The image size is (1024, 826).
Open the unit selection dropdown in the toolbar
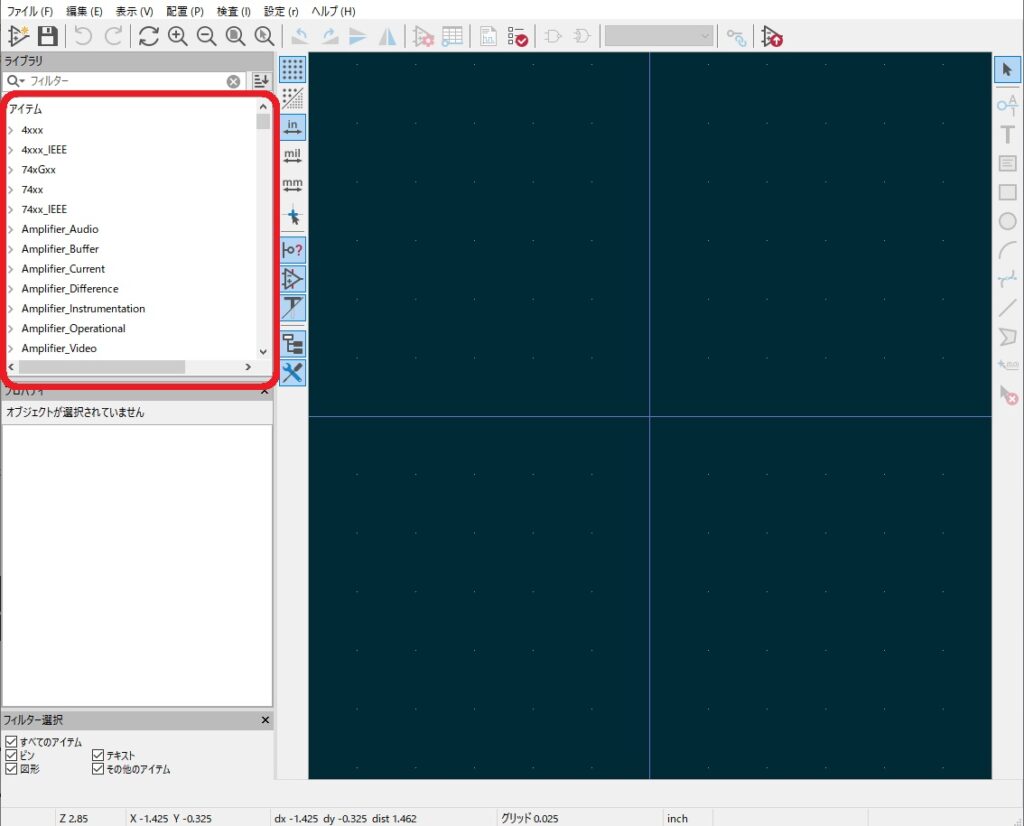[x=659, y=36]
